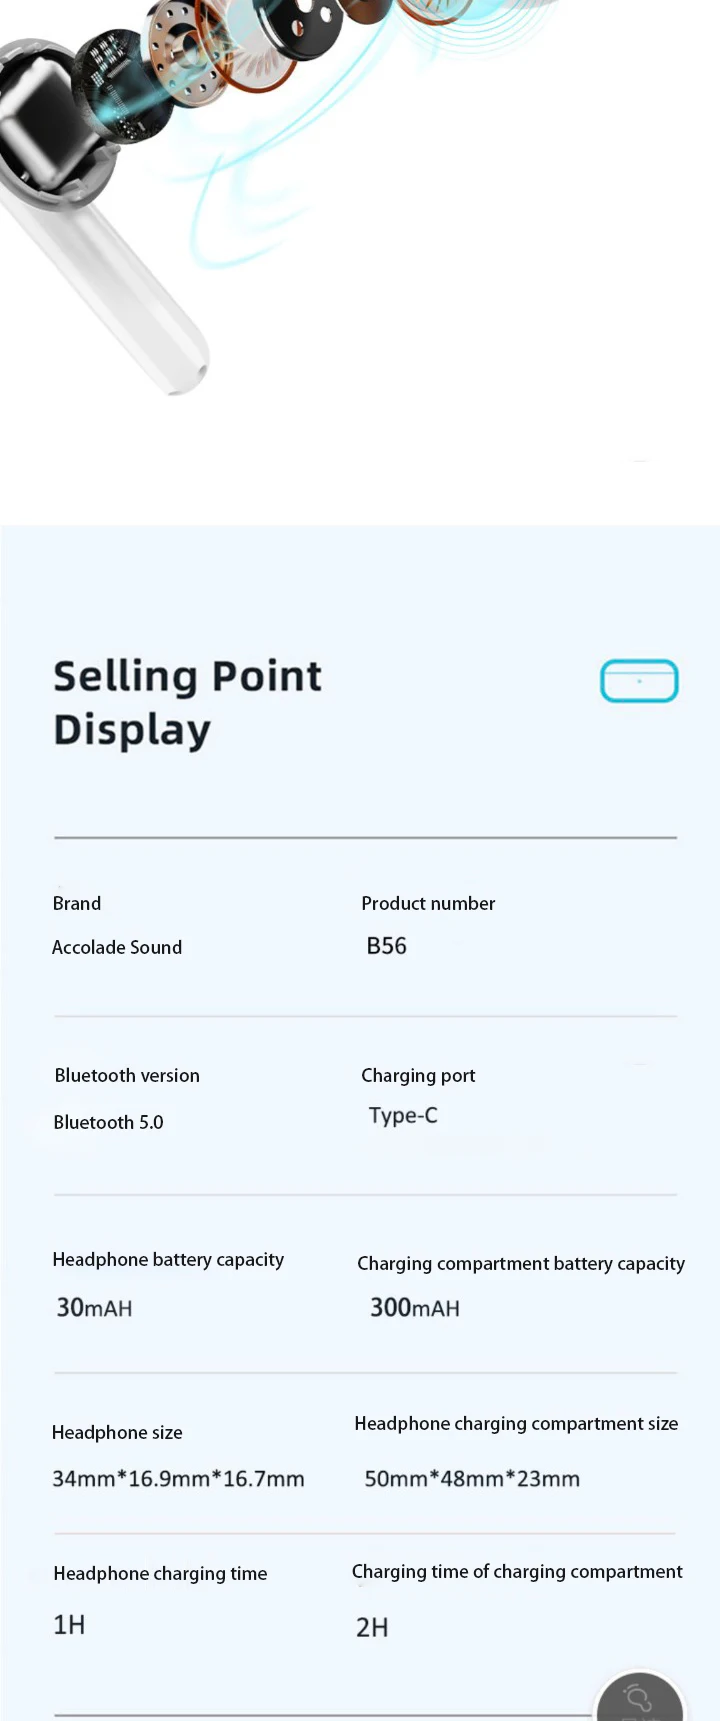Select the Type-C value
Viewport: 720px width, 1721px height.
click(x=403, y=1115)
